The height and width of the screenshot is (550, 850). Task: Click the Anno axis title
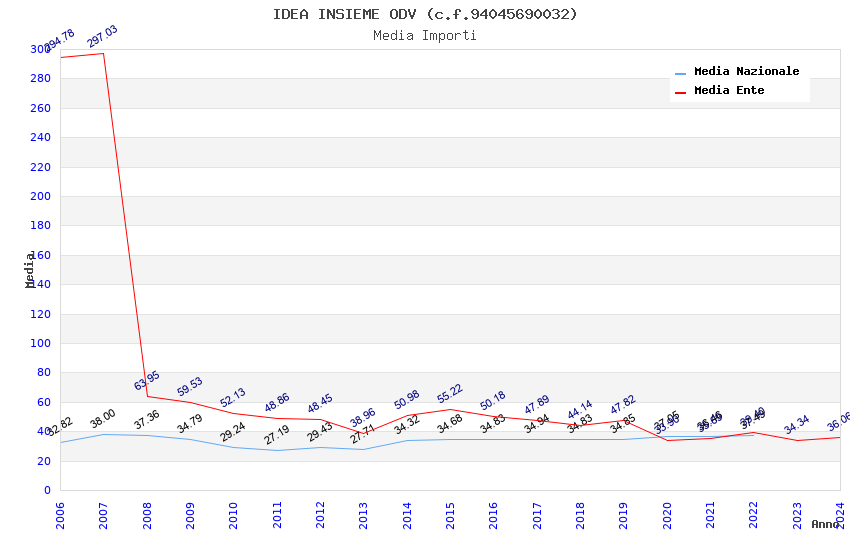coord(825,524)
